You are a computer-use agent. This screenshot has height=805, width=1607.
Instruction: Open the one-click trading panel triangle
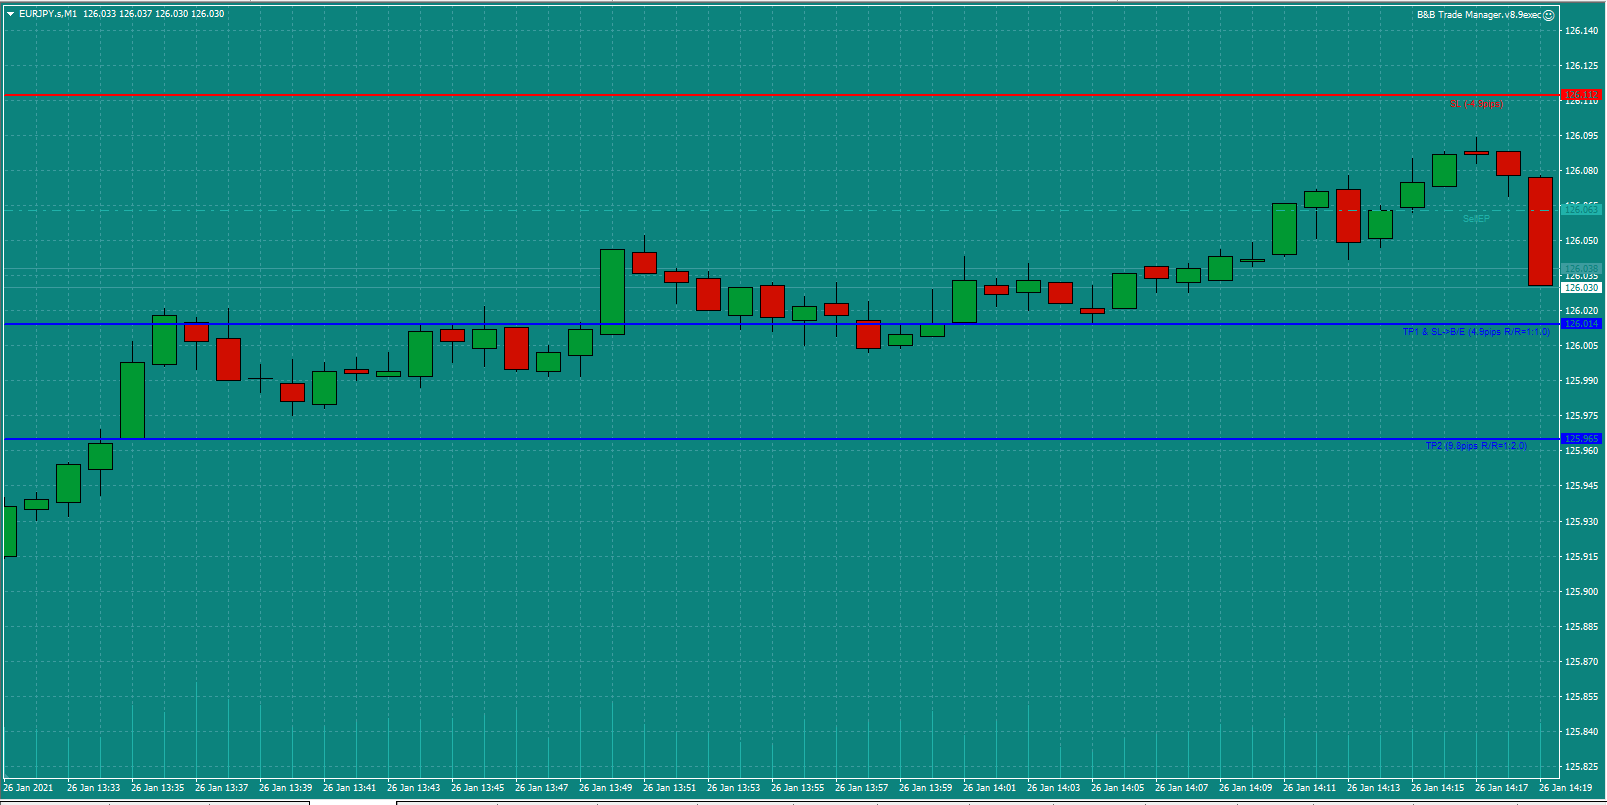click(x=10, y=14)
